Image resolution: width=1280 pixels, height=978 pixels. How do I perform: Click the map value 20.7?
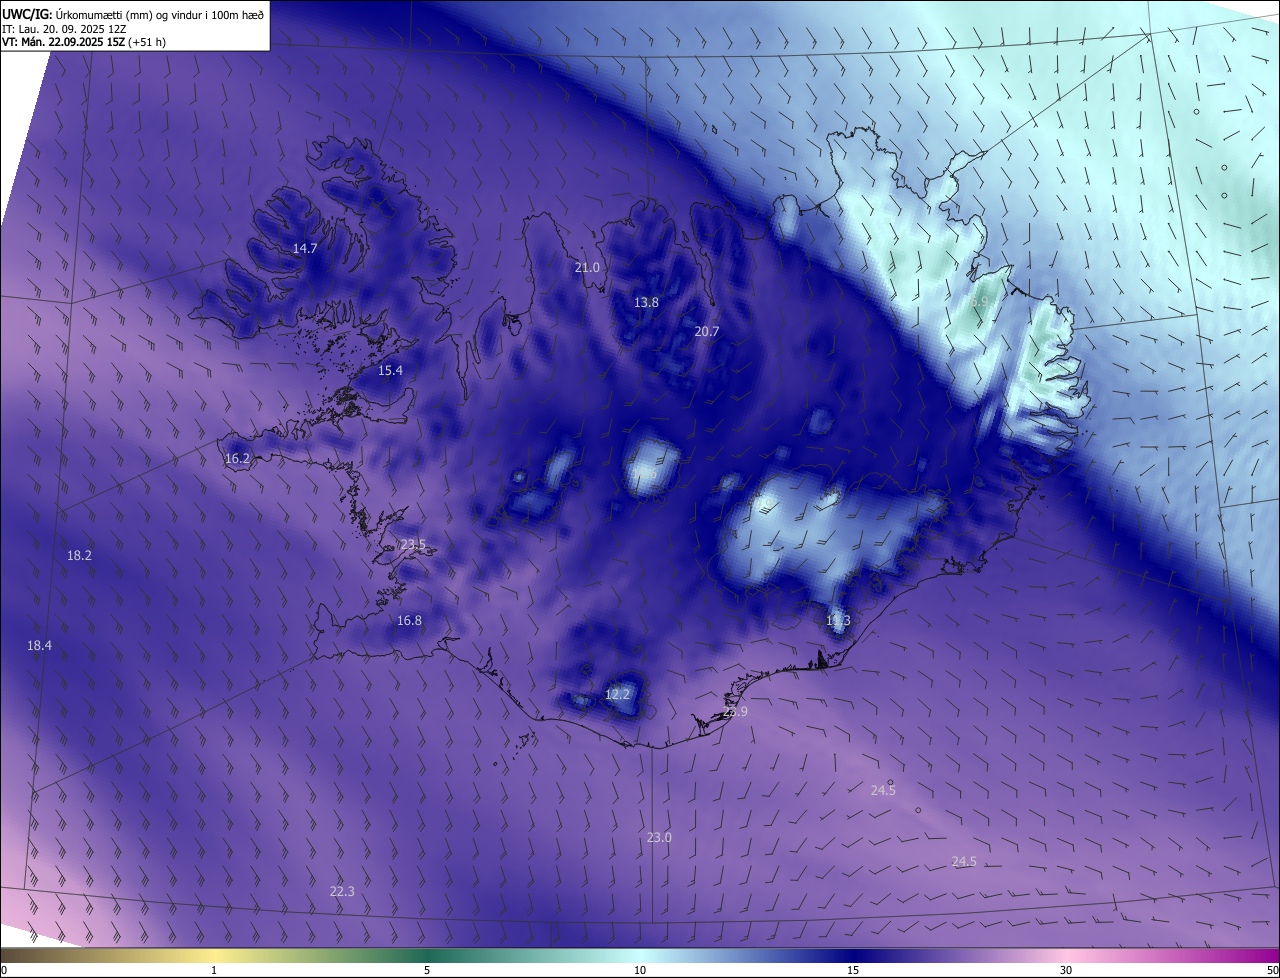707,331
